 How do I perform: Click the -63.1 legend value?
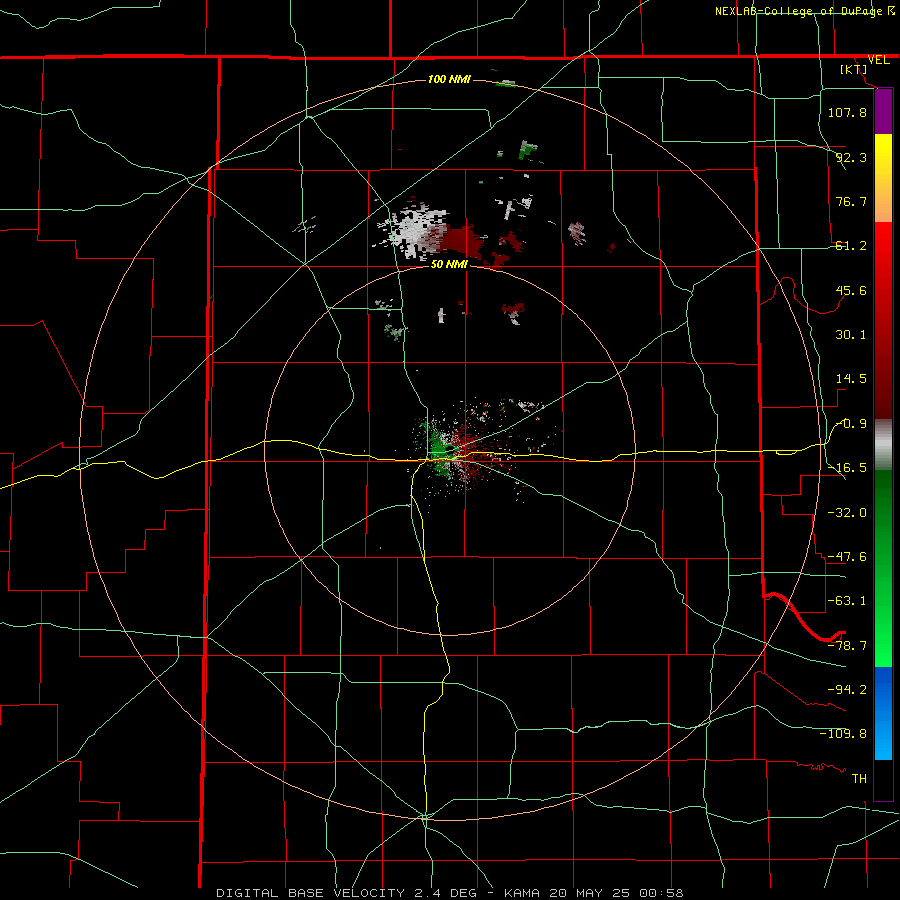coord(847,601)
